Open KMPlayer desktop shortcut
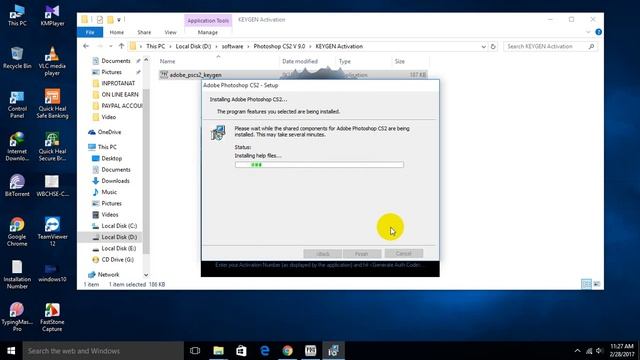The height and width of the screenshot is (360, 640). point(52,16)
